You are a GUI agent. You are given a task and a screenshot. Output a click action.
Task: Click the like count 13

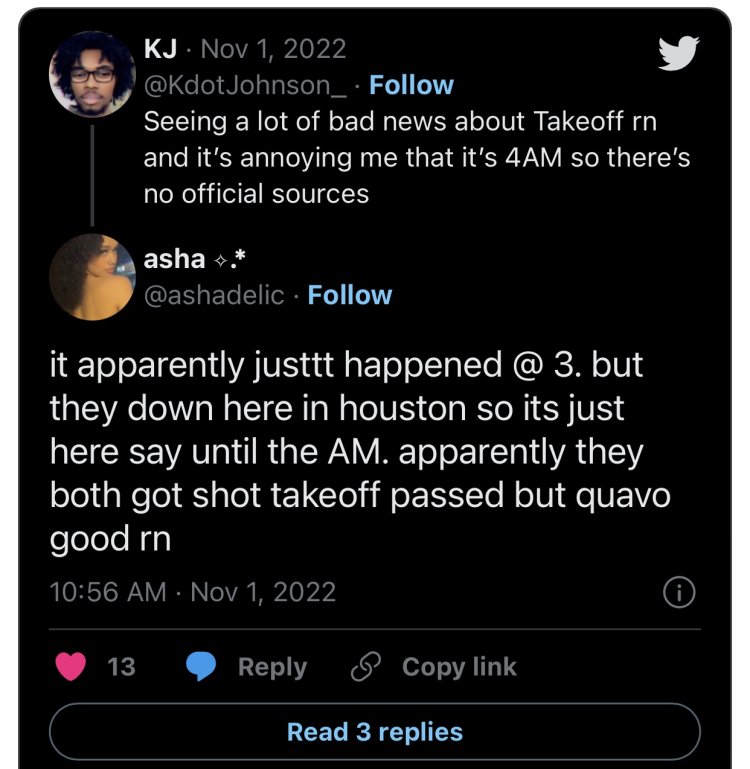(121, 667)
